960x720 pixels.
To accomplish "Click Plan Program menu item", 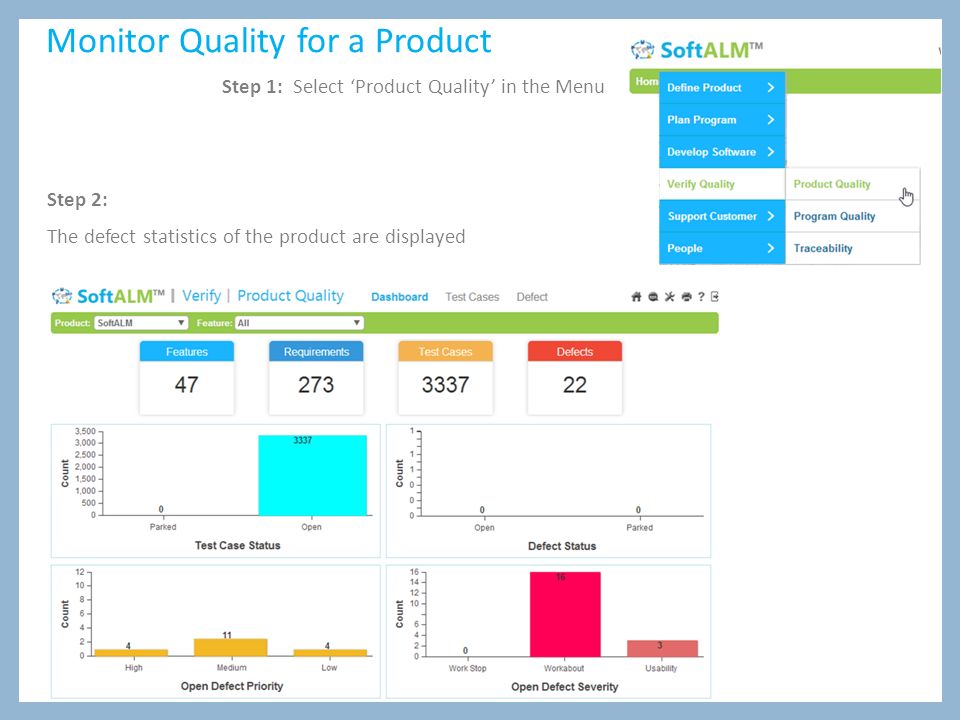I will [x=722, y=120].
